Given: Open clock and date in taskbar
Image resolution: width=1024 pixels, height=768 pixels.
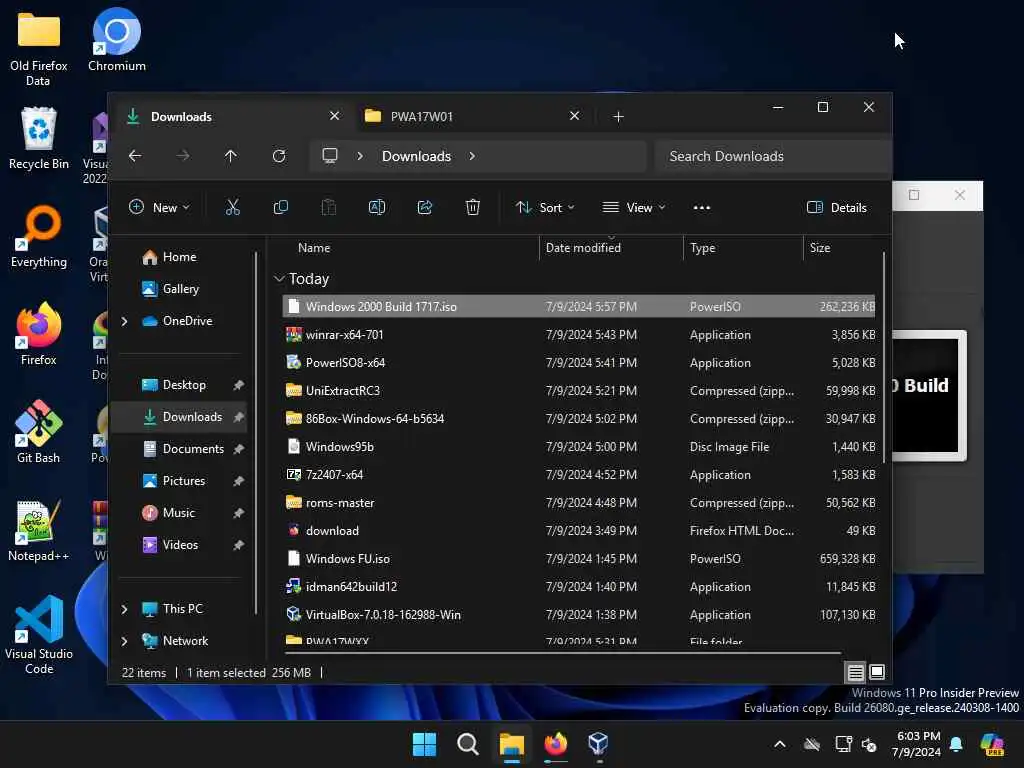Looking at the screenshot, I should [x=918, y=744].
